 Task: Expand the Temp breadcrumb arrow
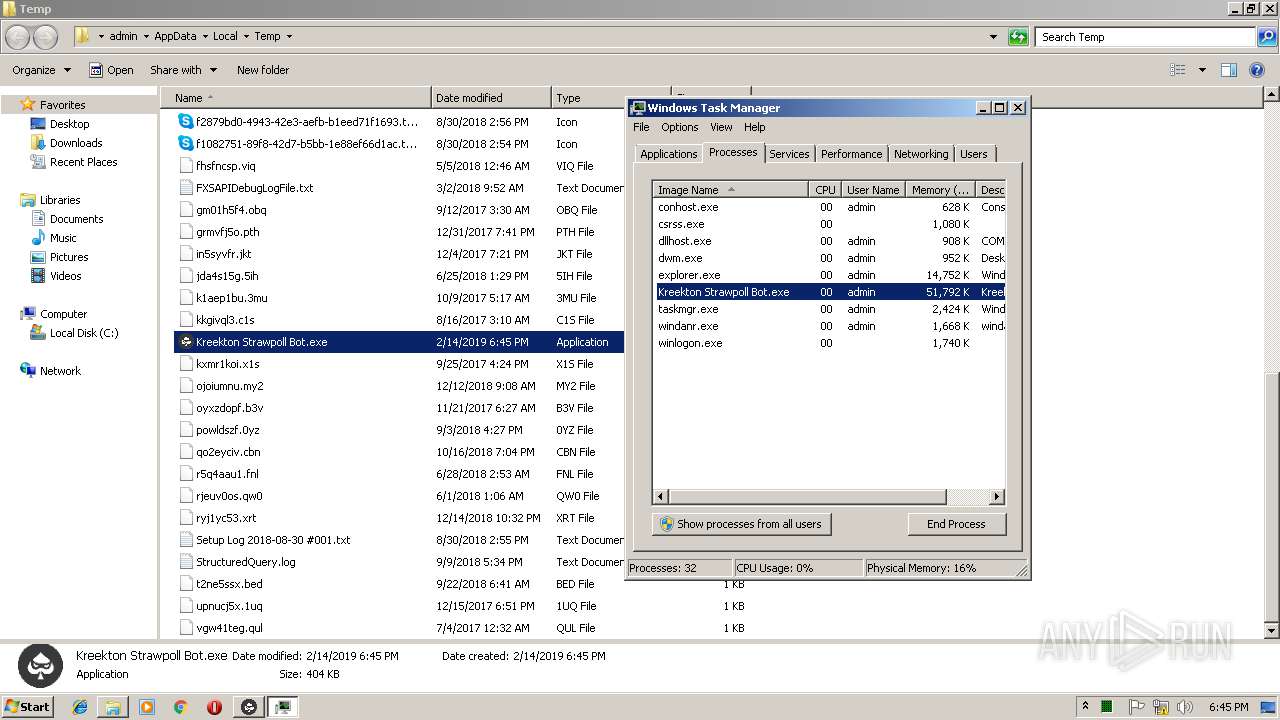(x=289, y=37)
